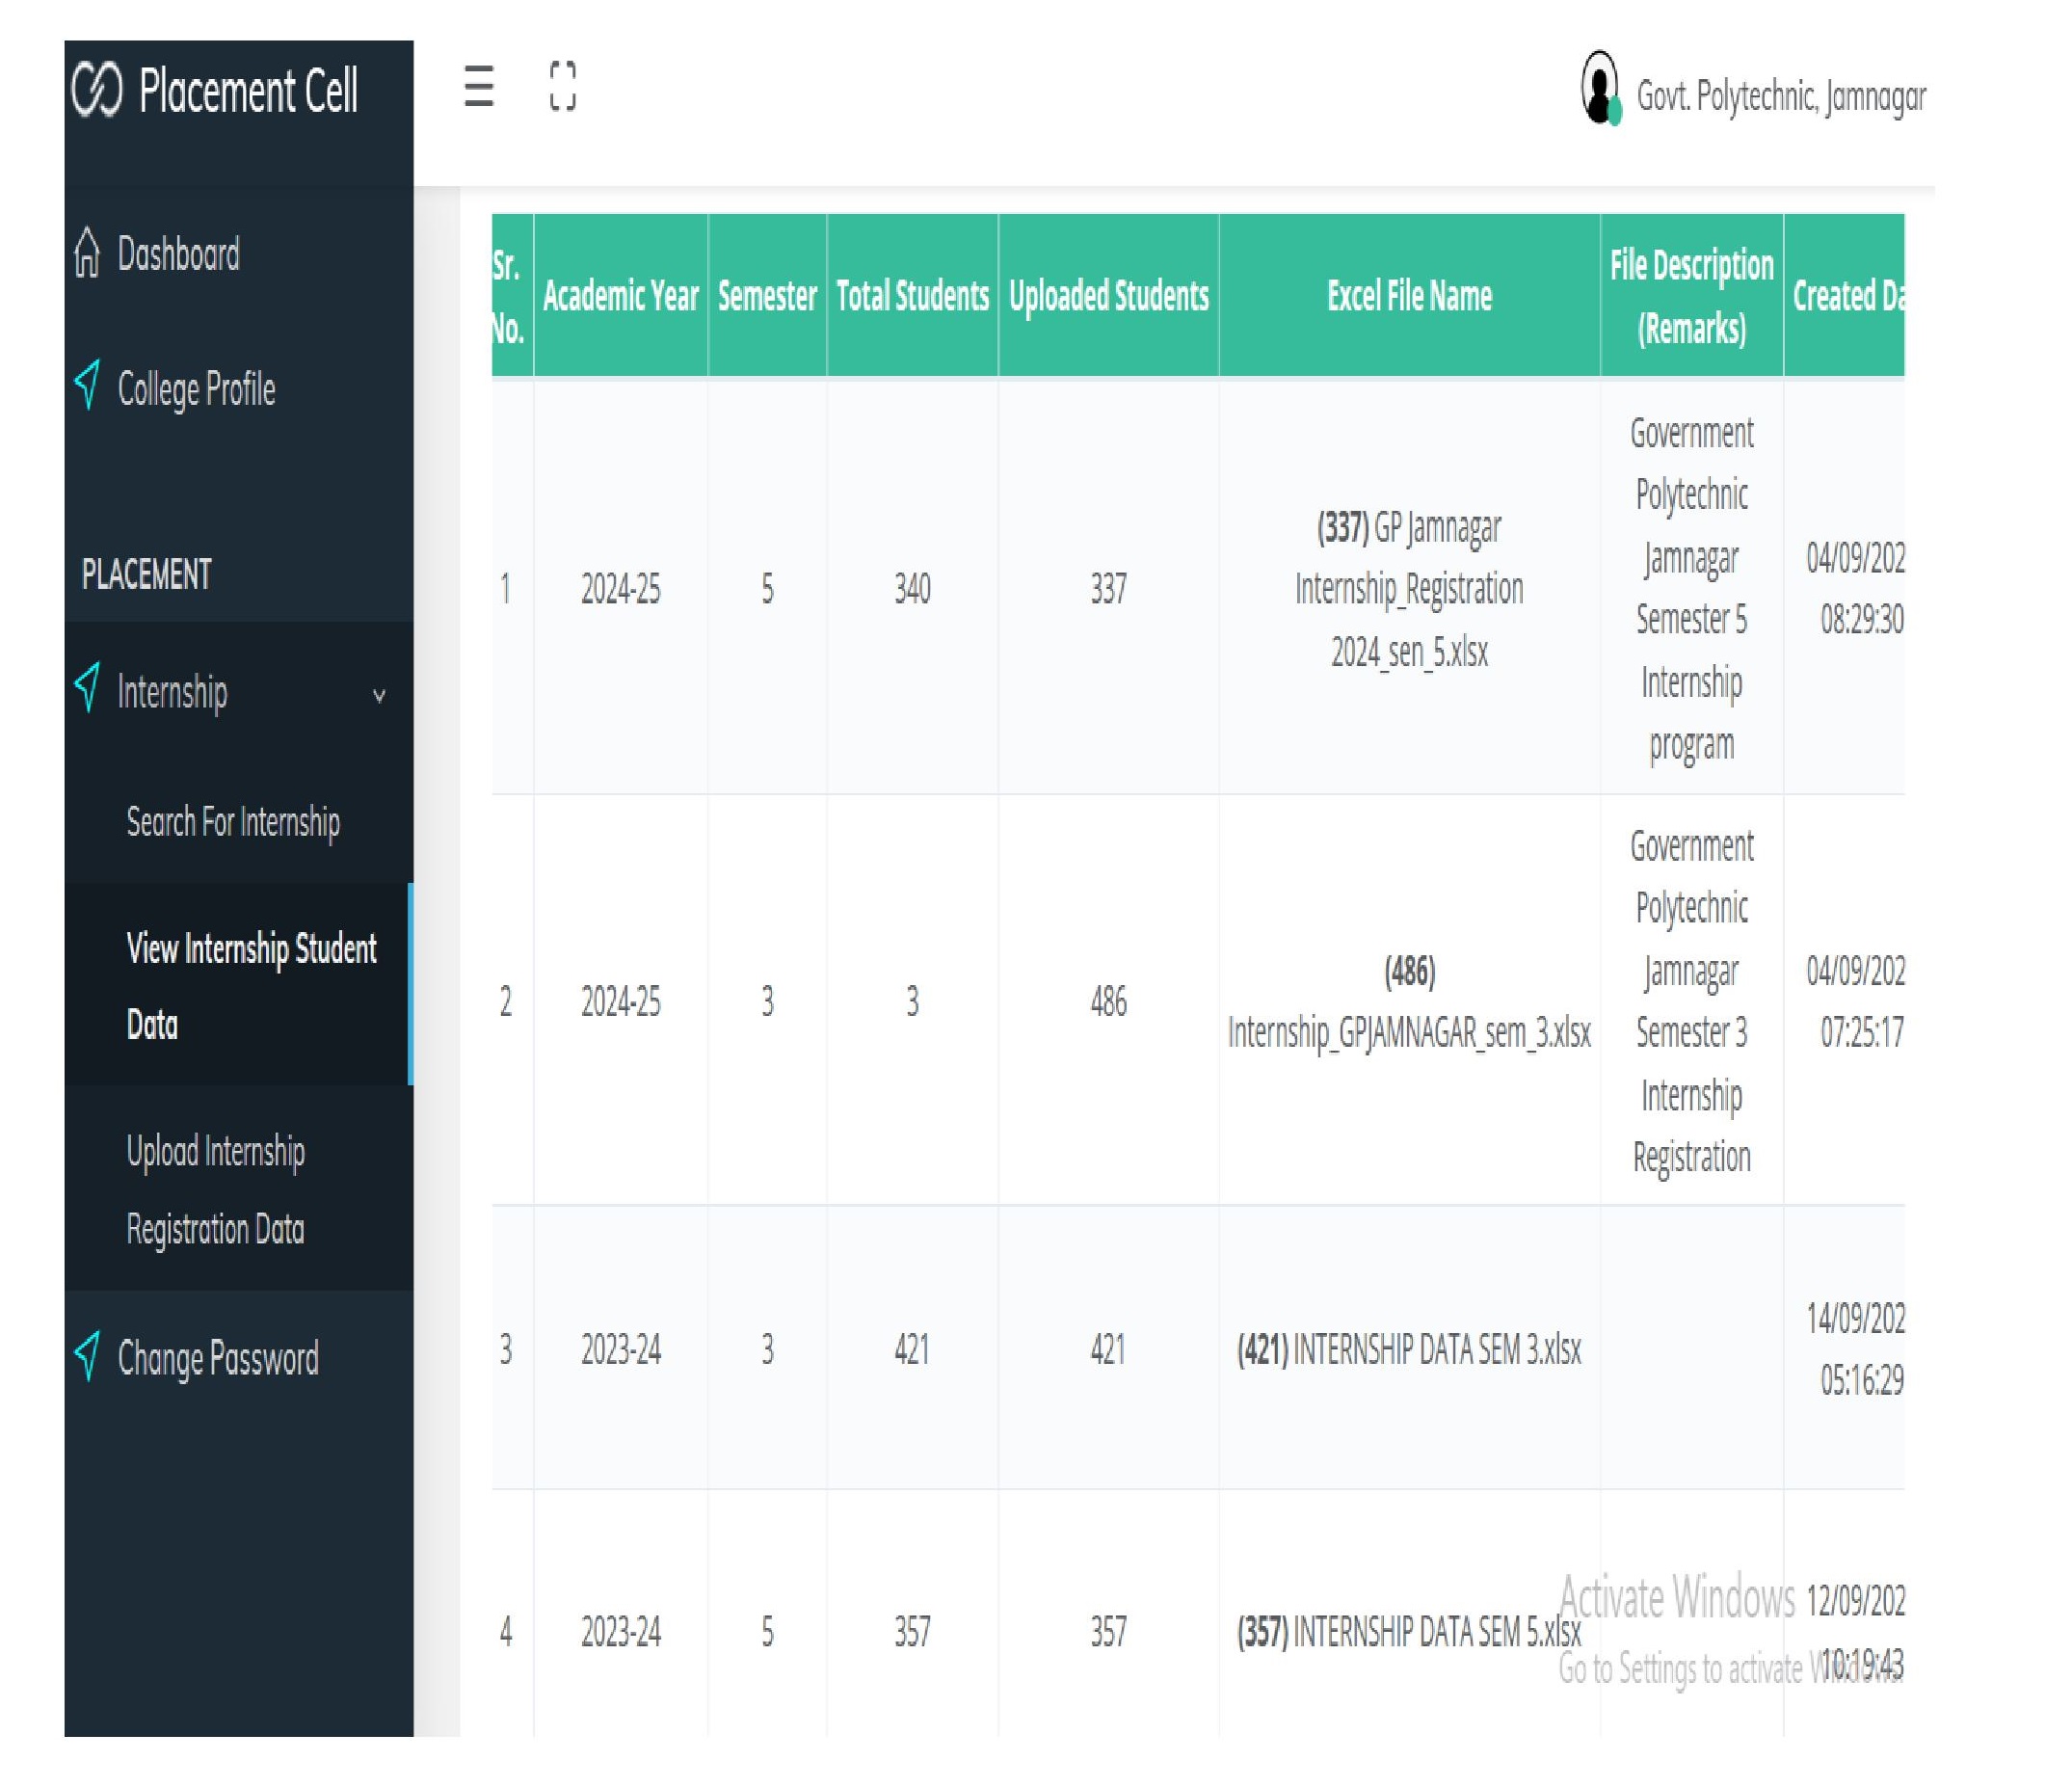The height and width of the screenshot is (1788, 2072).
Task: Click College Profile arrow icon
Action: tap(88, 386)
